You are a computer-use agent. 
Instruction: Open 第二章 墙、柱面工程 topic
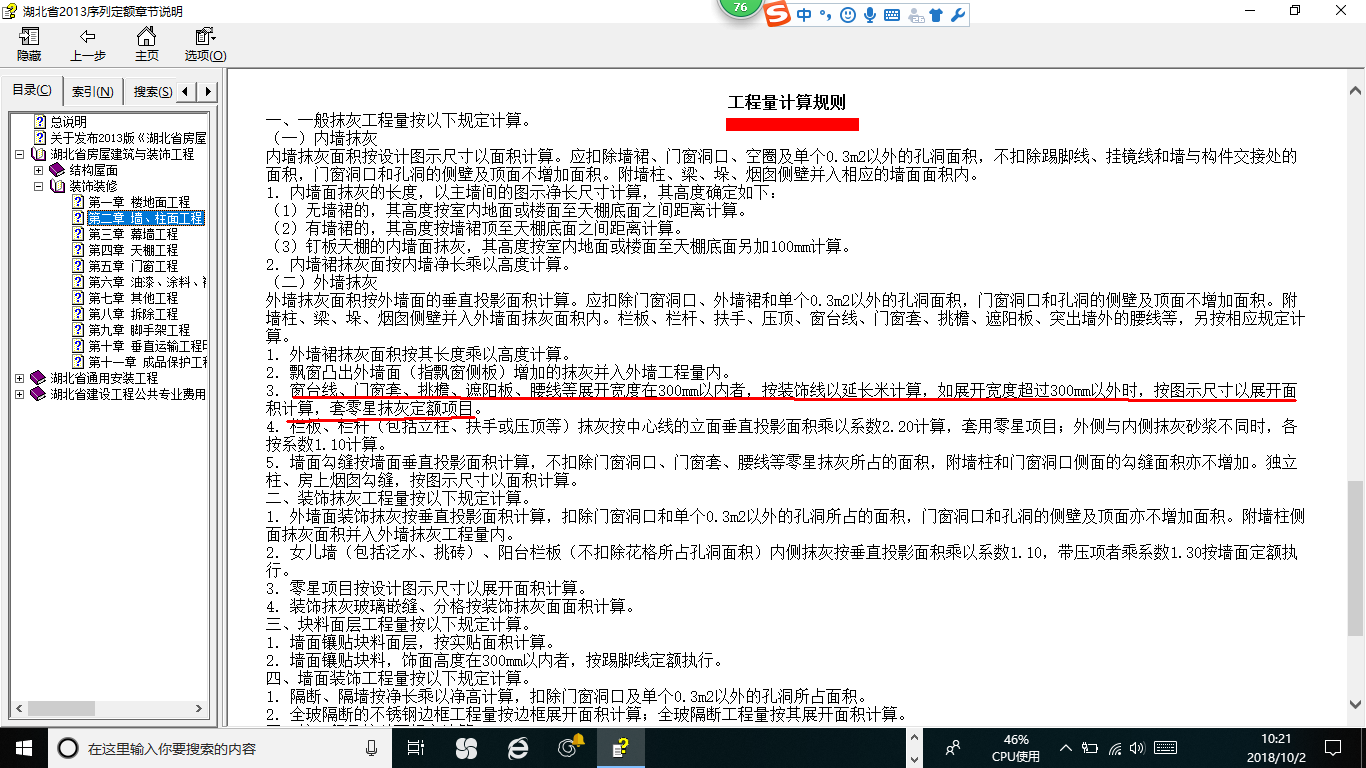[145, 218]
